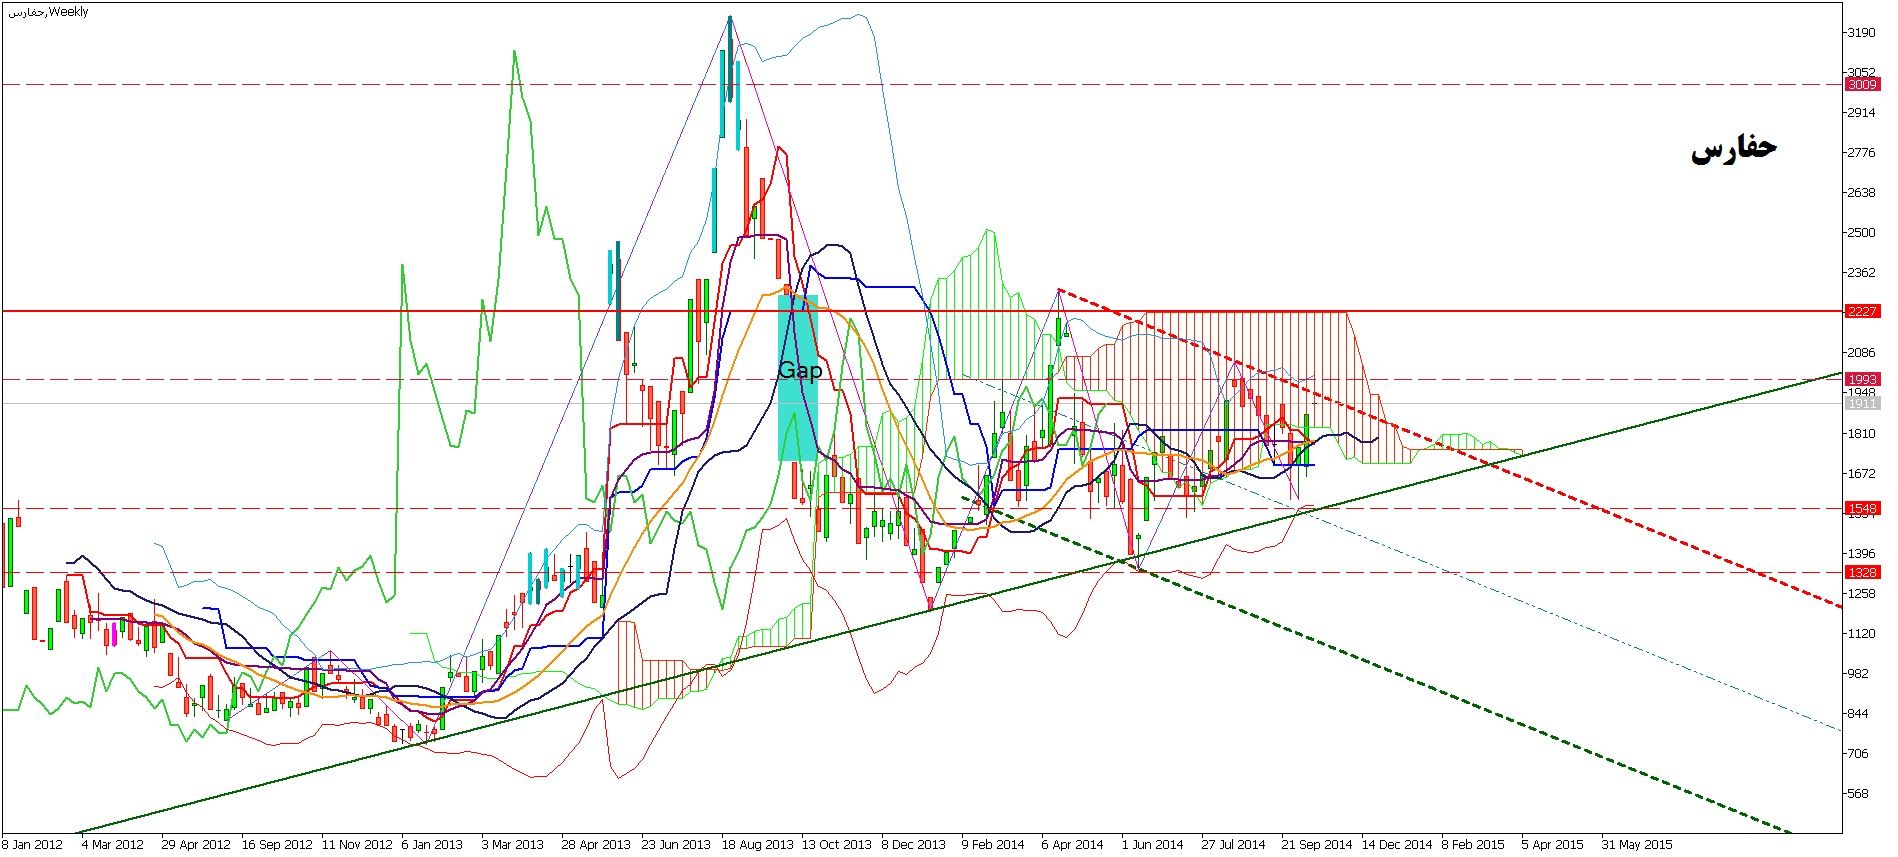Viewport: 1898px width, 857px height.
Task: Click the large حفارس text label
Action: coord(1733,149)
